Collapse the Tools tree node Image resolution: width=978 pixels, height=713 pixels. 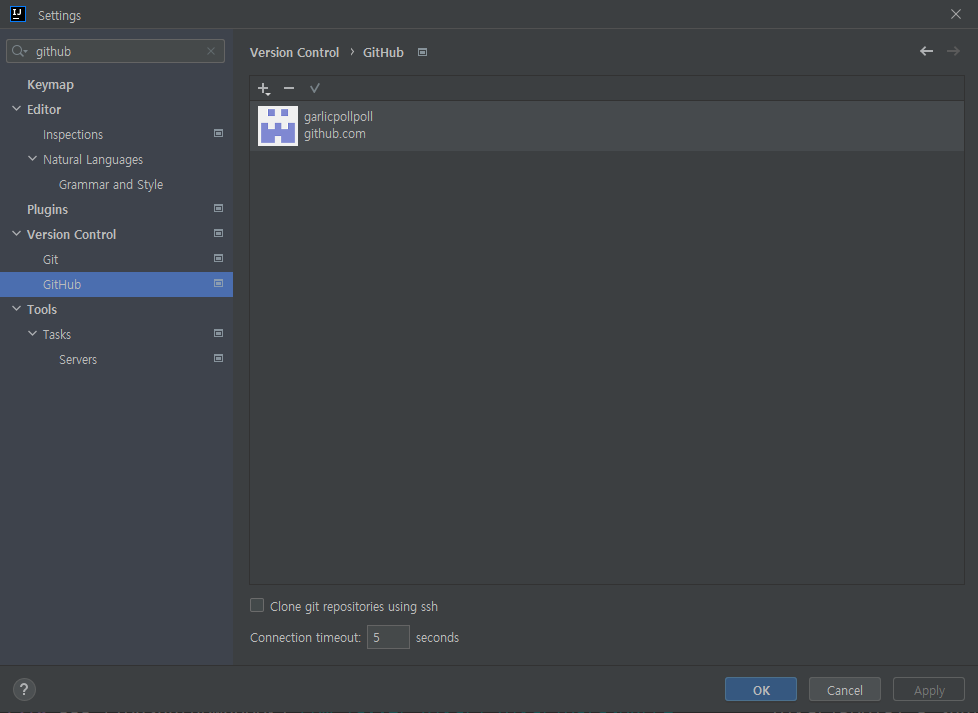(x=17, y=308)
